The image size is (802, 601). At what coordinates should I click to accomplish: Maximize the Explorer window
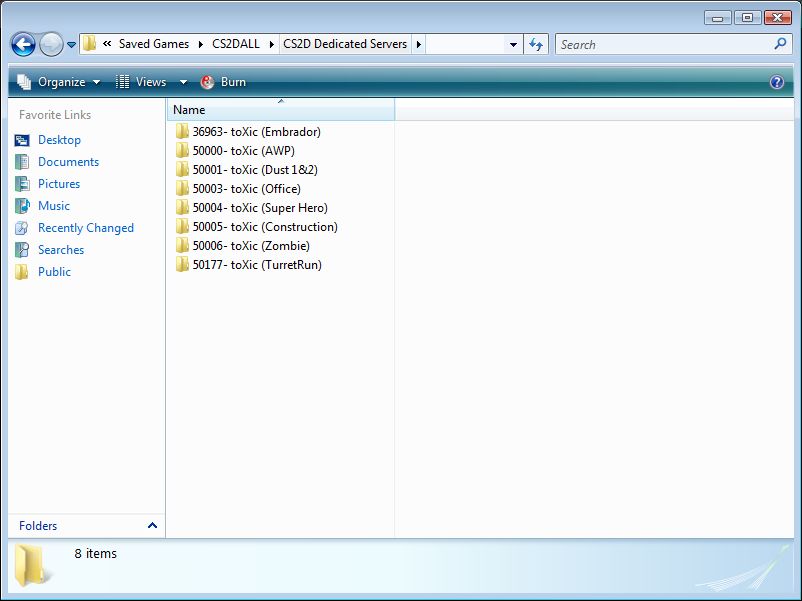click(747, 18)
